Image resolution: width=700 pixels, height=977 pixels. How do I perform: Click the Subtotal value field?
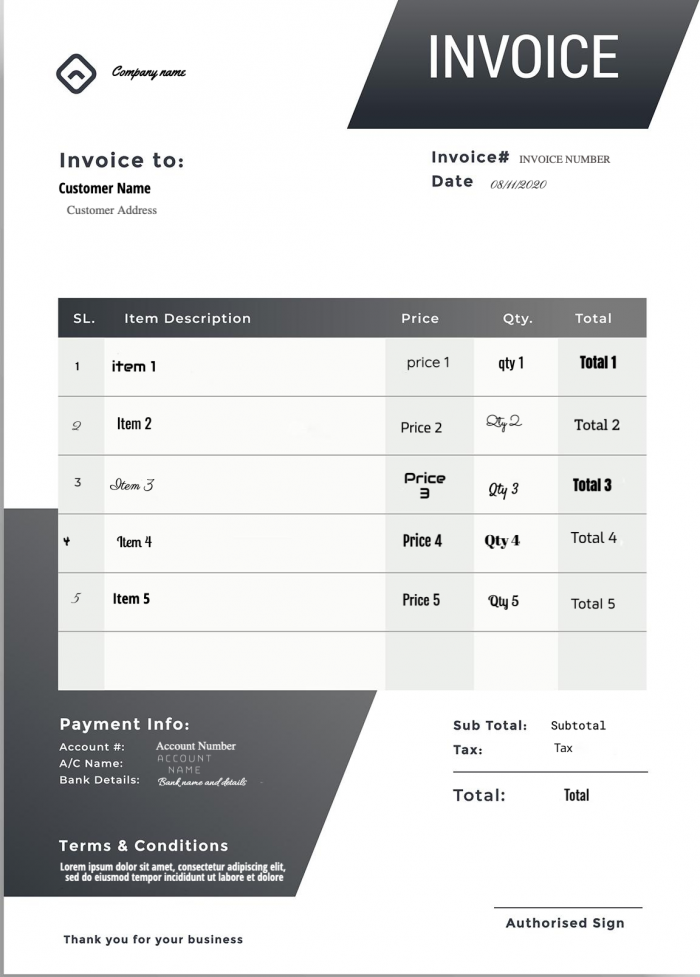(578, 726)
